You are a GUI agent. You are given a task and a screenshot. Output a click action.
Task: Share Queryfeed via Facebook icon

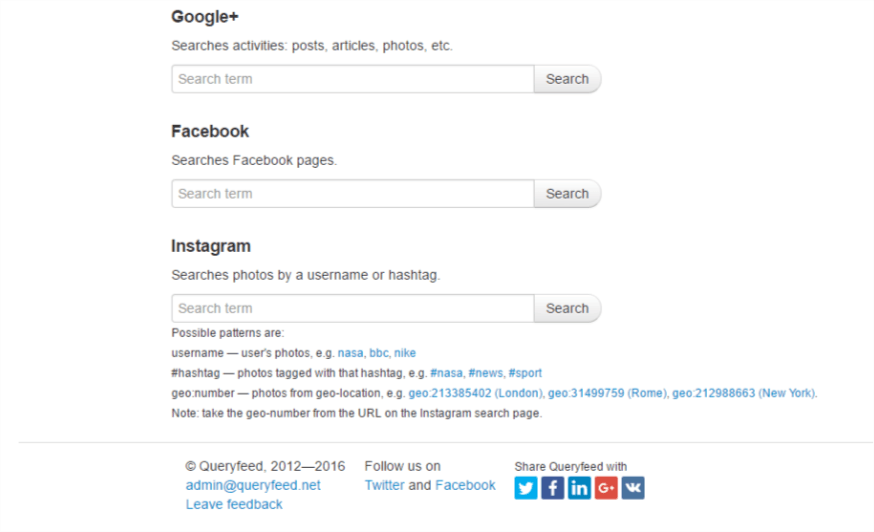553,488
